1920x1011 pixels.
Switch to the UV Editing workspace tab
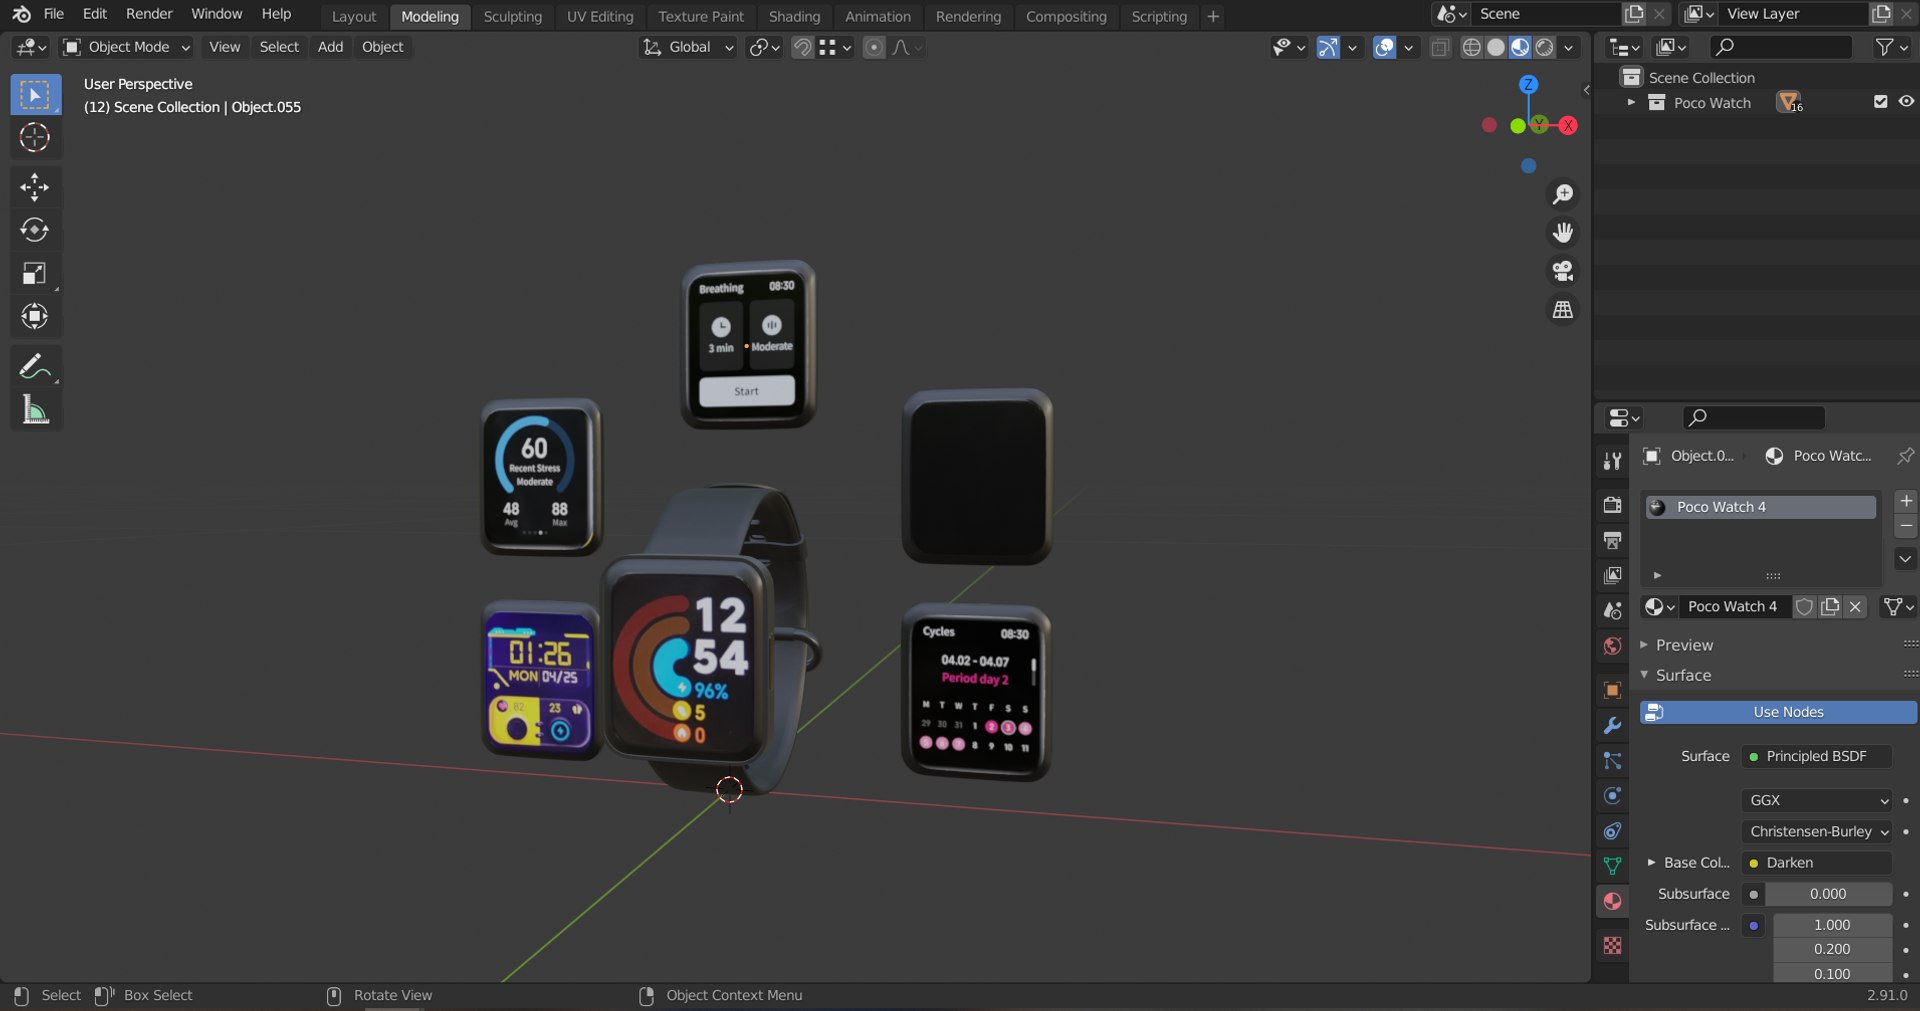click(600, 16)
